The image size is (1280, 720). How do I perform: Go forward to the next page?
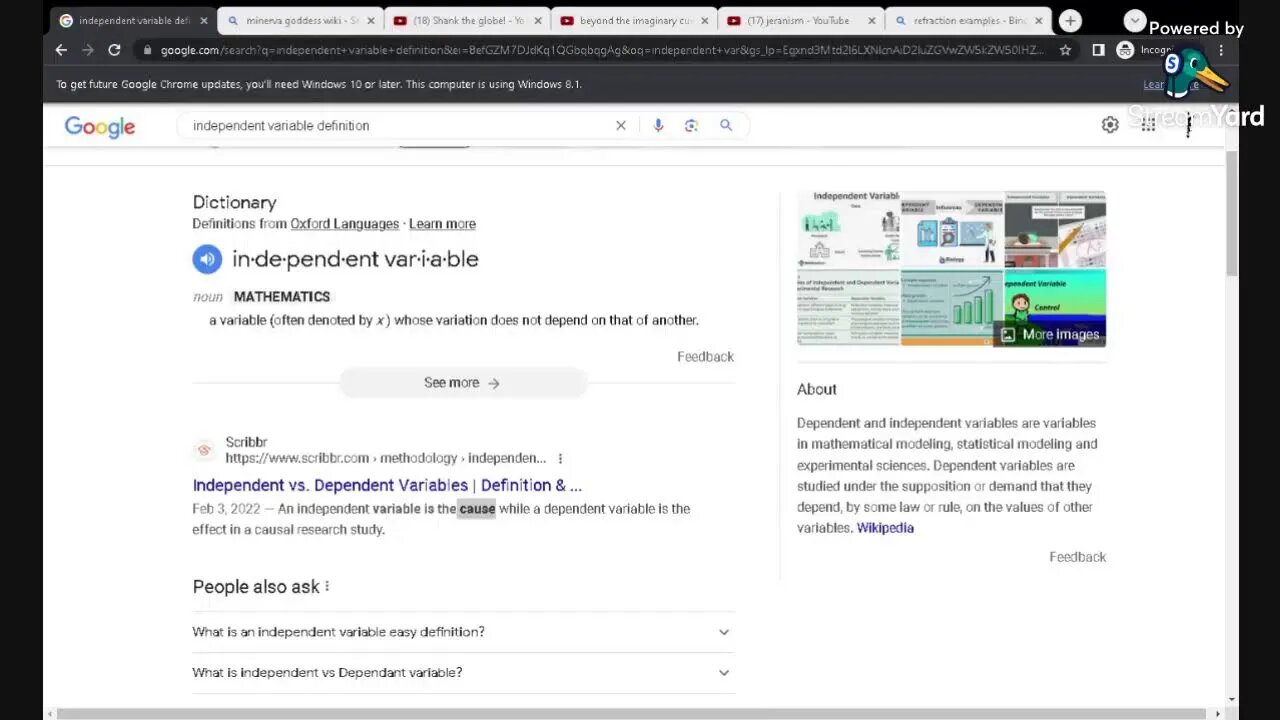[88, 50]
